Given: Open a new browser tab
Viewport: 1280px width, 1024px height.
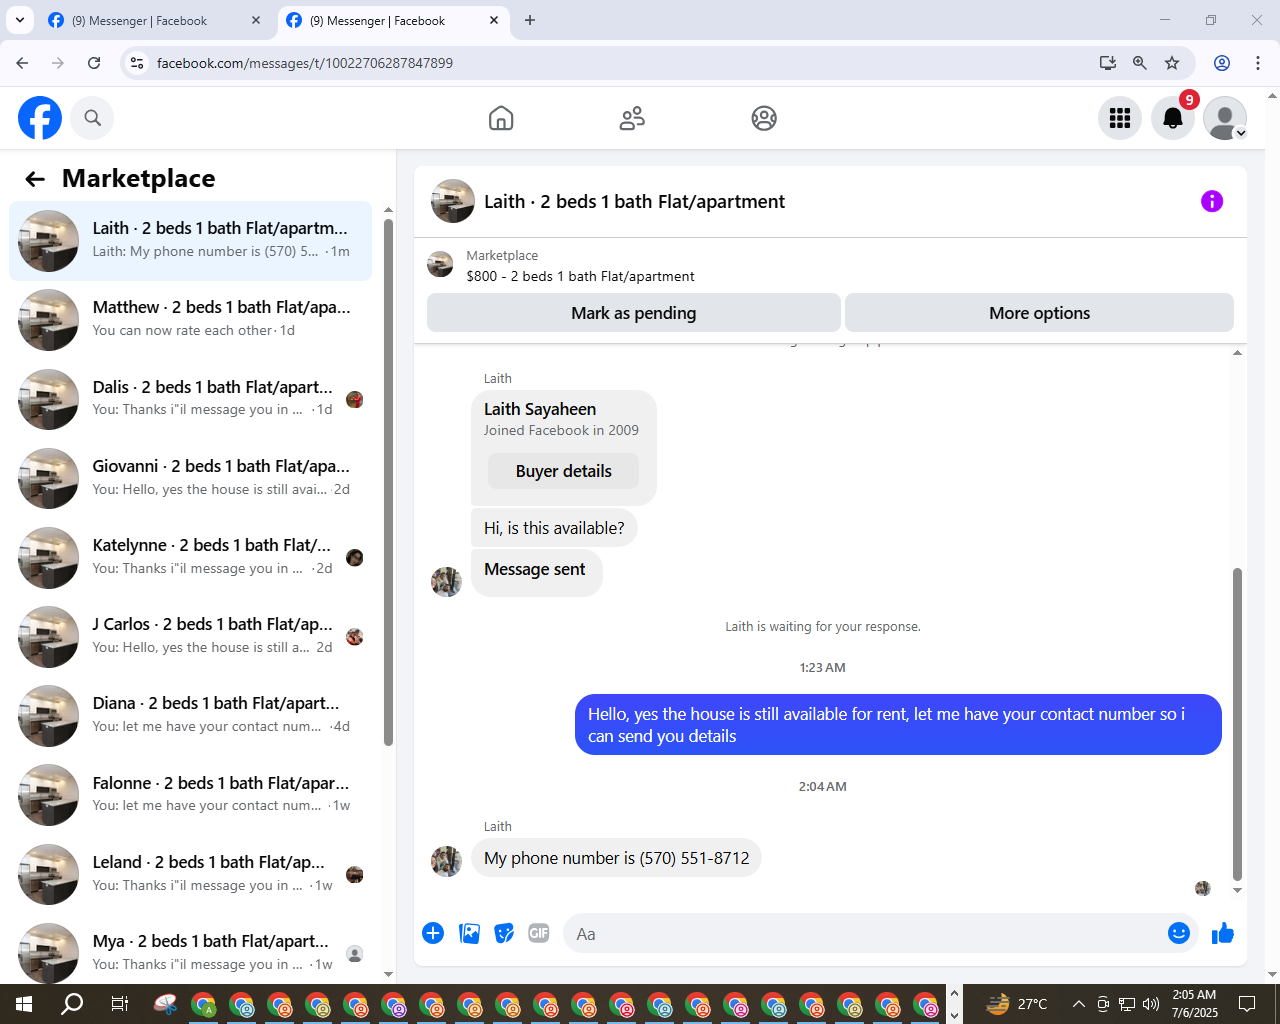Looking at the screenshot, I should 530,20.
